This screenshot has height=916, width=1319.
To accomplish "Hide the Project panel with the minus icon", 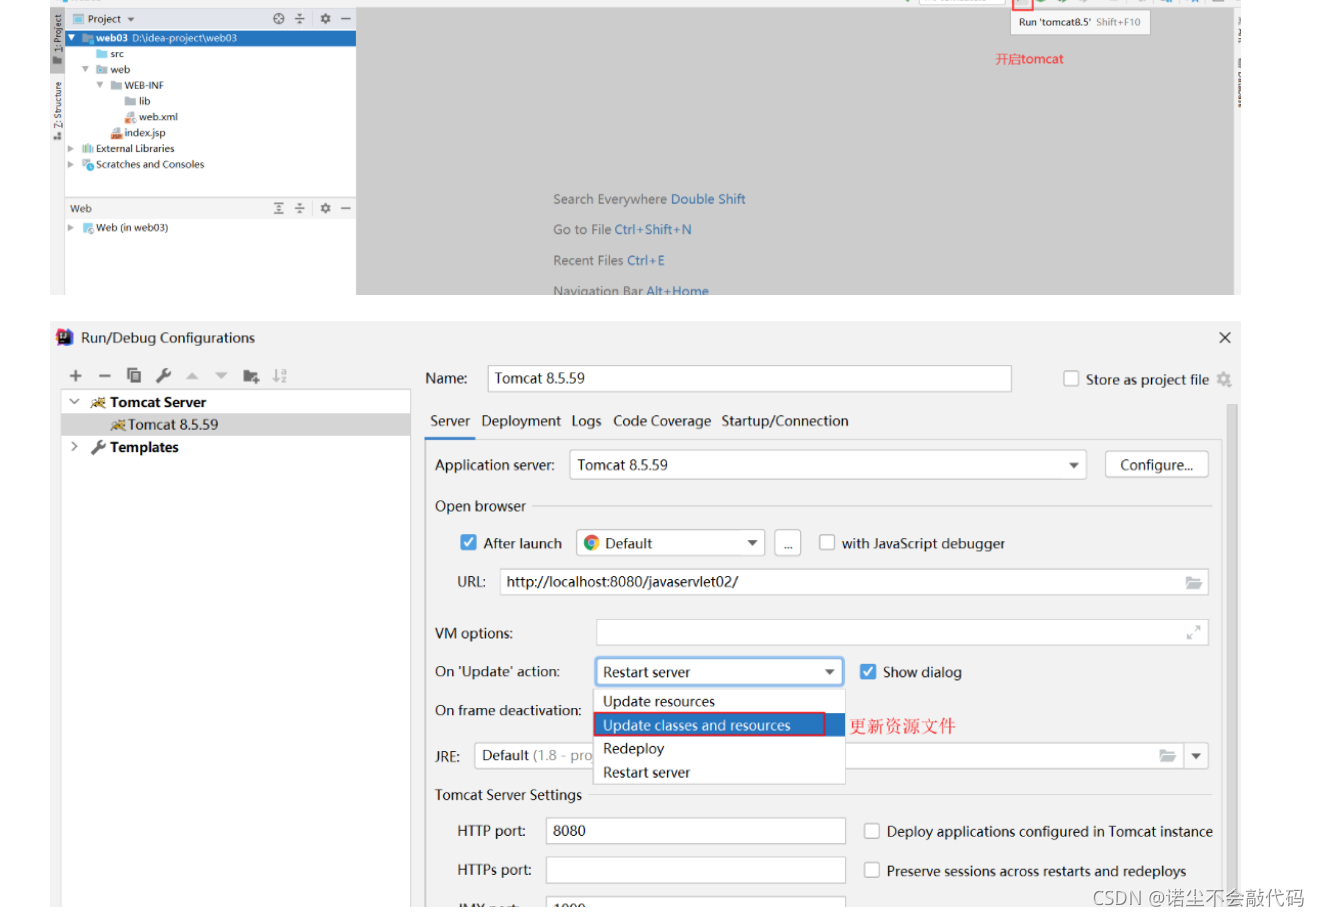I will (345, 19).
